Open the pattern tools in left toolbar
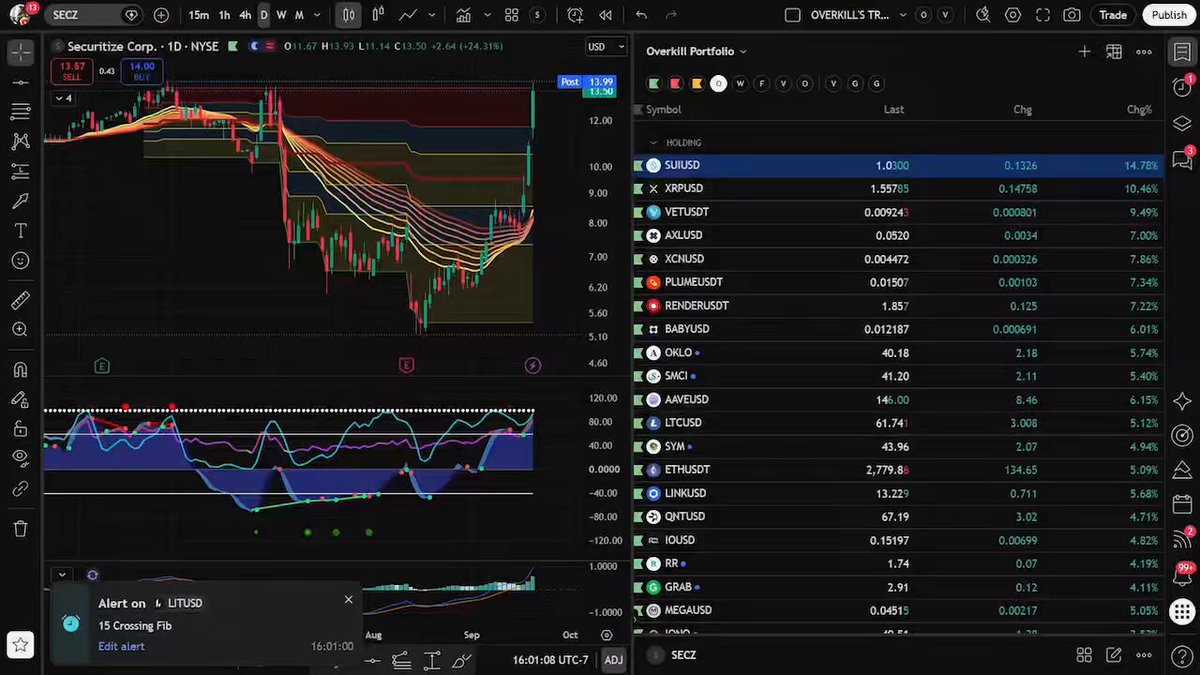1200x675 pixels. (x=20, y=141)
